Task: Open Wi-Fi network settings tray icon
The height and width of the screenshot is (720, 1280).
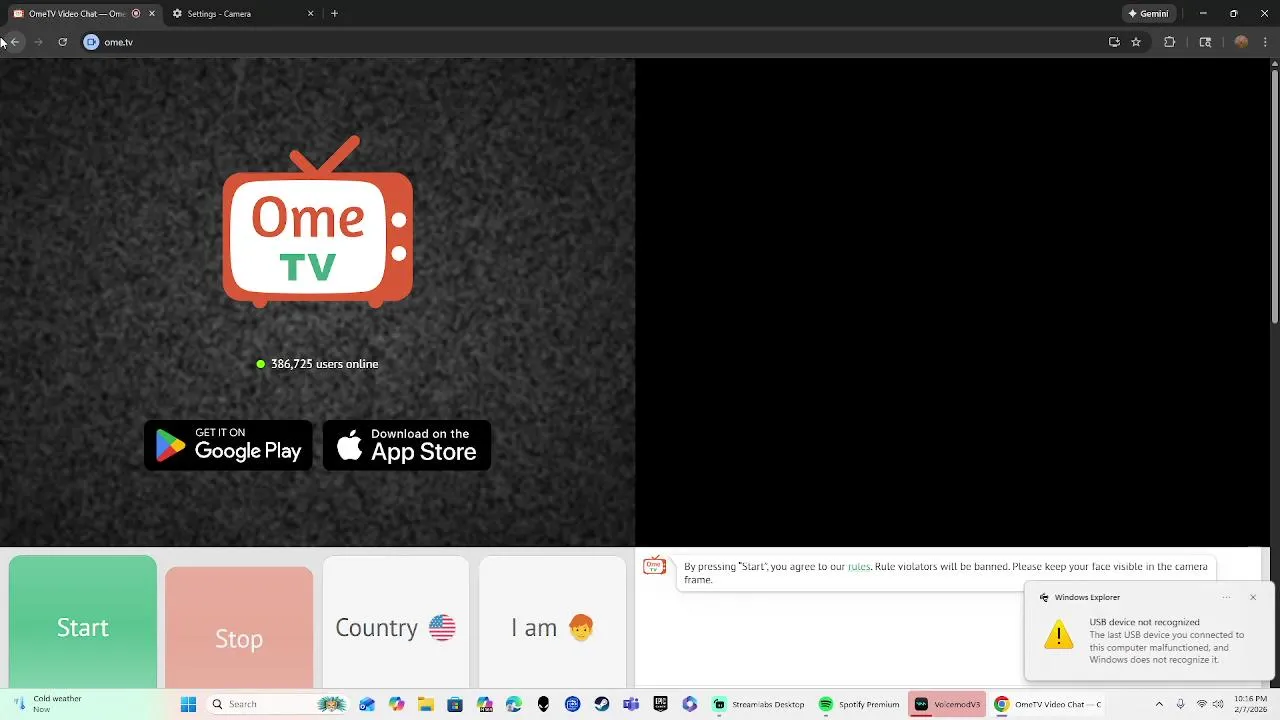Action: tap(1202, 704)
